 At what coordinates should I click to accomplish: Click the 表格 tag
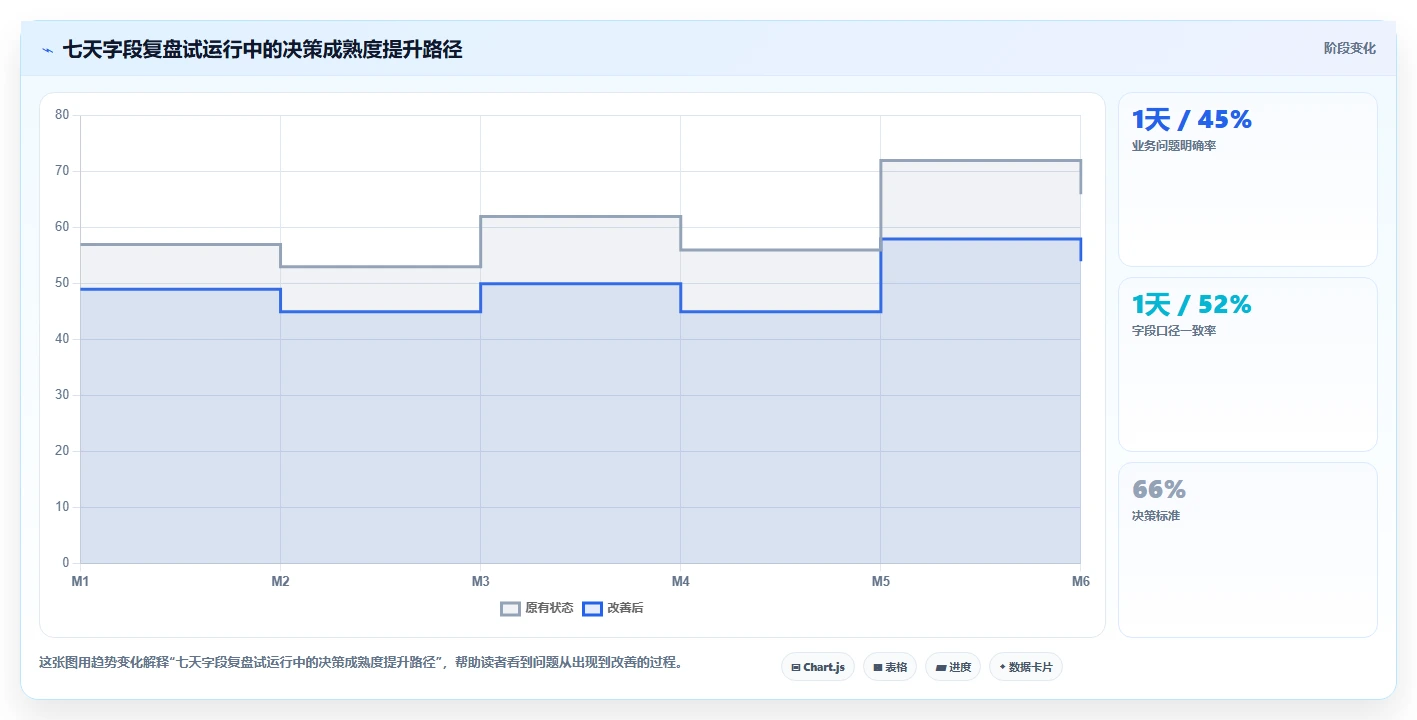(x=890, y=667)
